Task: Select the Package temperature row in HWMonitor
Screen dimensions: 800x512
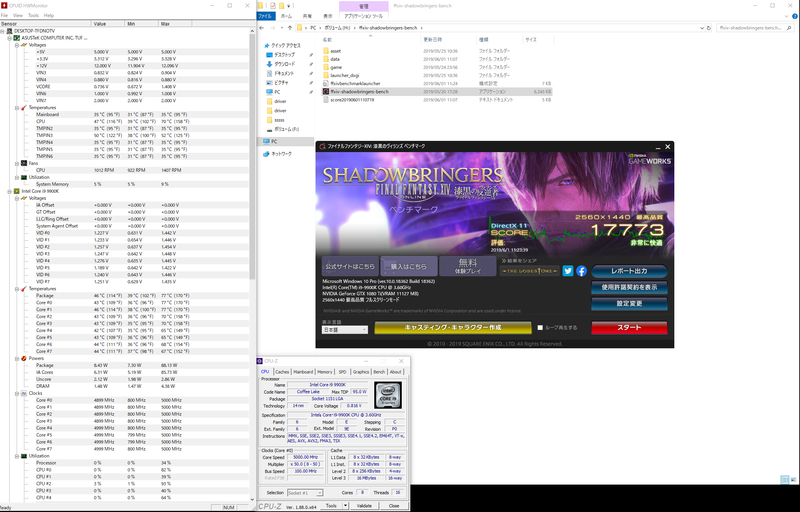Action: pos(125,296)
